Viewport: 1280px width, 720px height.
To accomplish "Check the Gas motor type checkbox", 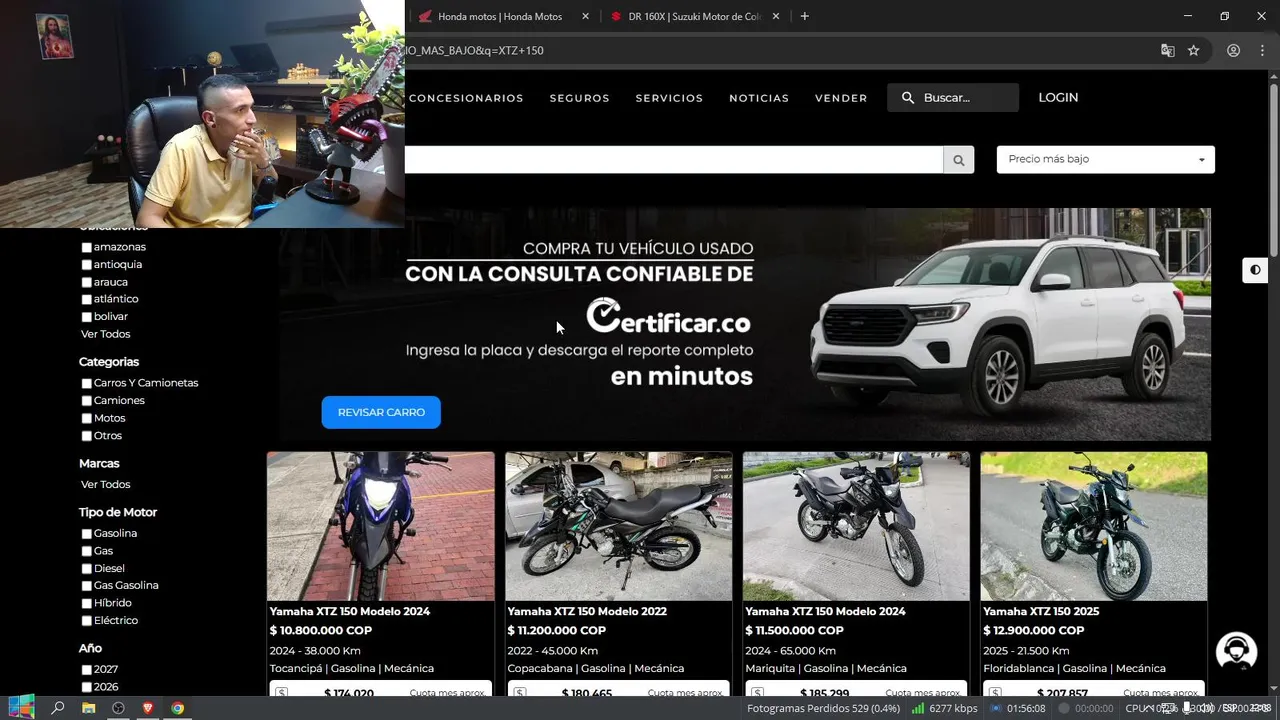I will click(x=86, y=551).
